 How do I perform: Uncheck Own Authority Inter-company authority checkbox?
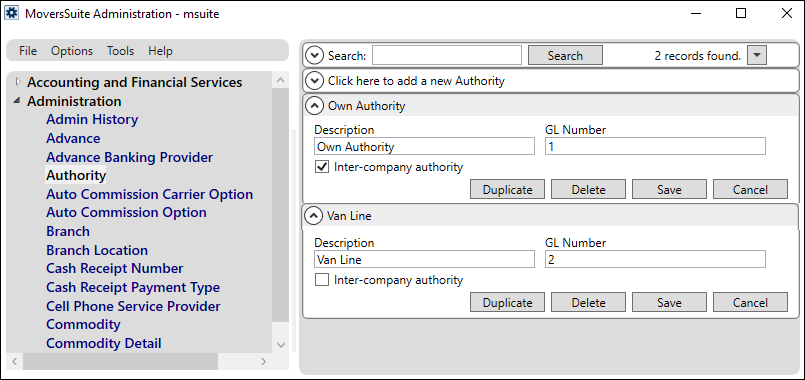[322, 167]
